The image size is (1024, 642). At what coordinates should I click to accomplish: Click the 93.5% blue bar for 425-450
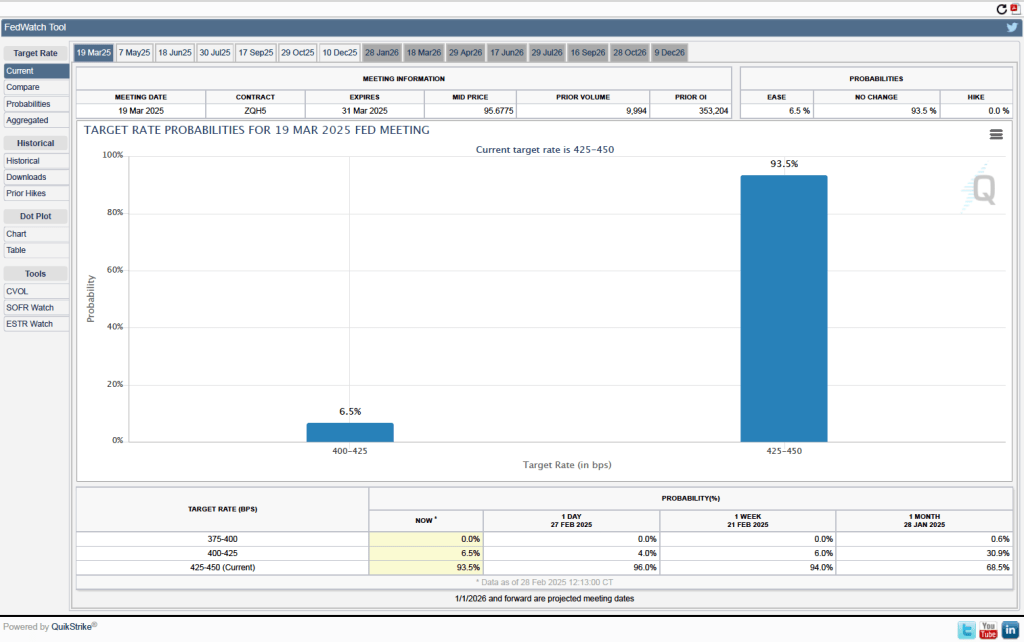coord(783,308)
